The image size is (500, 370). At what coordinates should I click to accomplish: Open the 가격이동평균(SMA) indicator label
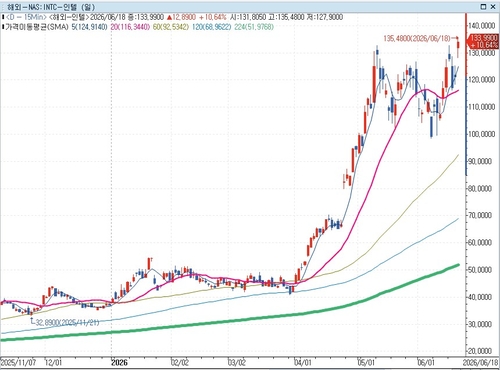[x=37, y=27]
